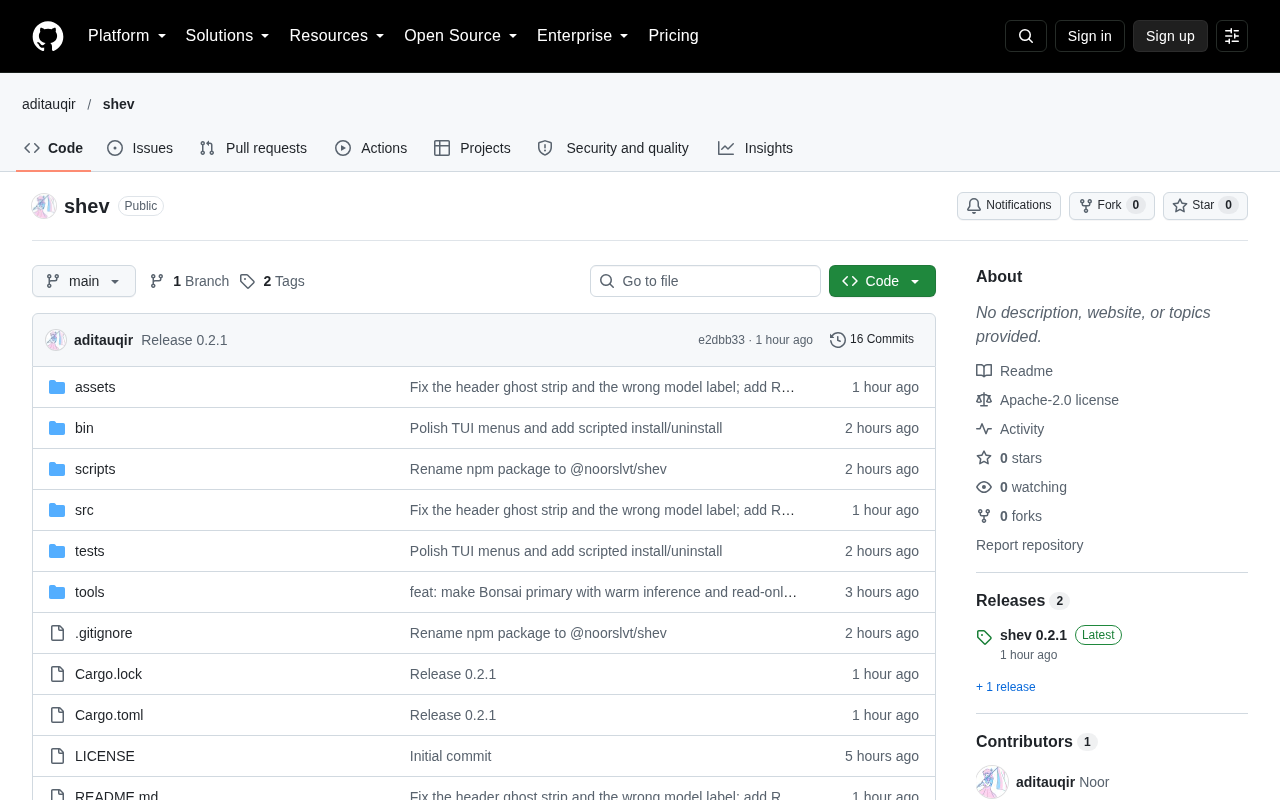Expand the Open Source menu
The height and width of the screenshot is (800, 1280).
coord(461,36)
